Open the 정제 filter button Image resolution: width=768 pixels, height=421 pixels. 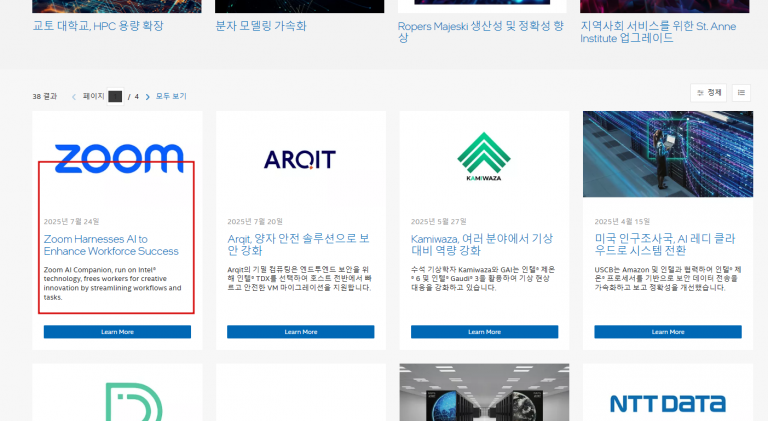708,93
